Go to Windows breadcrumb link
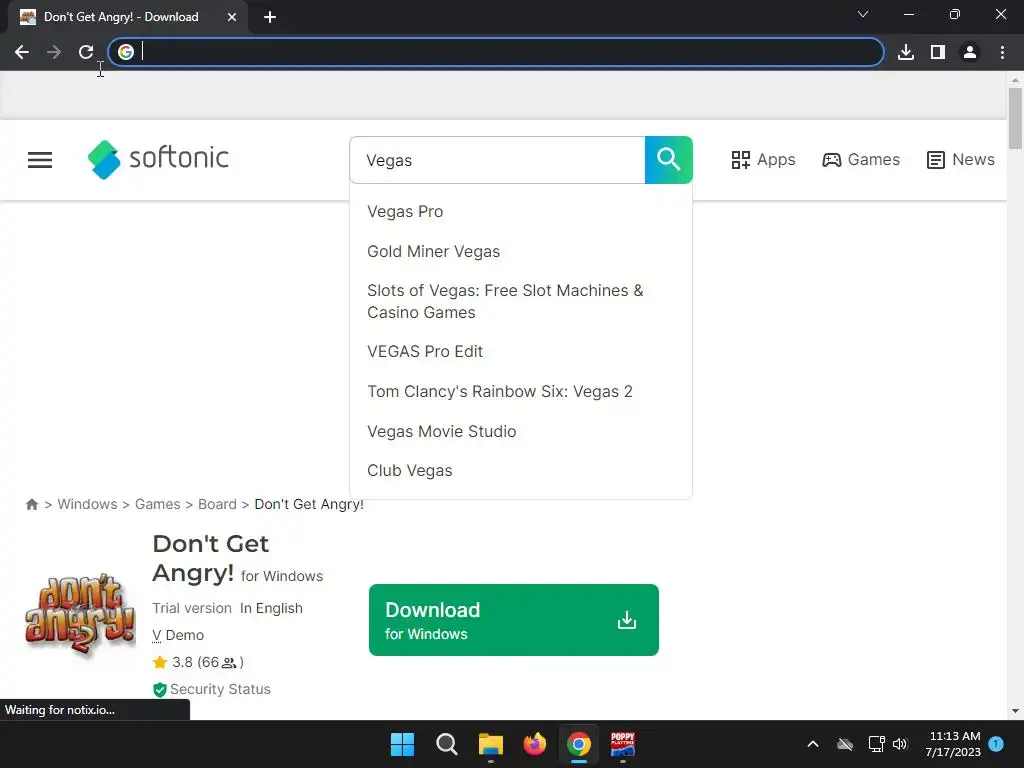 pos(88,504)
